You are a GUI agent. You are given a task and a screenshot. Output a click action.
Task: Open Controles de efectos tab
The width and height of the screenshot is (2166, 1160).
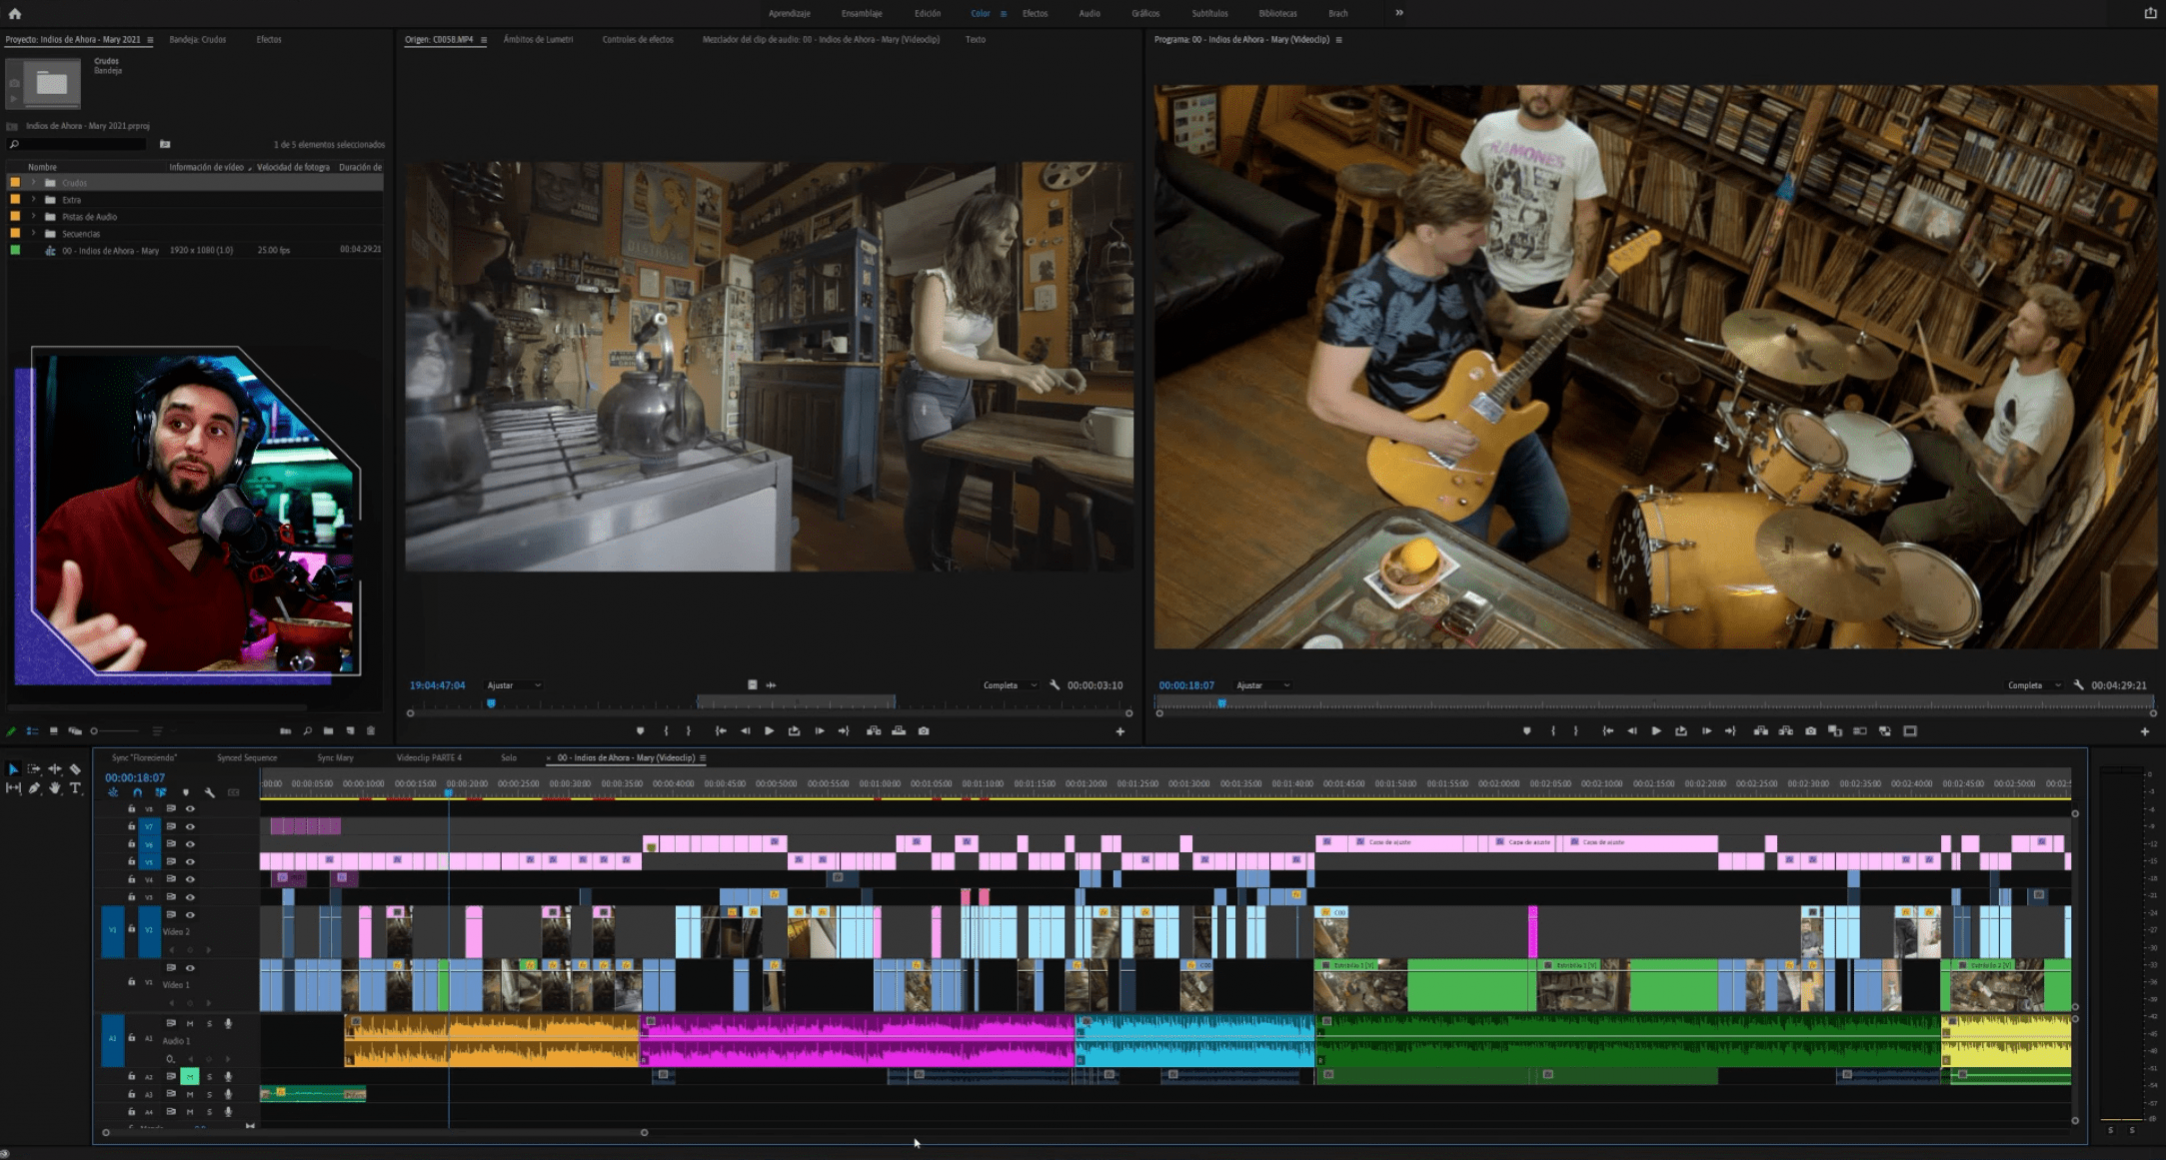pyautogui.click(x=638, y=39)
